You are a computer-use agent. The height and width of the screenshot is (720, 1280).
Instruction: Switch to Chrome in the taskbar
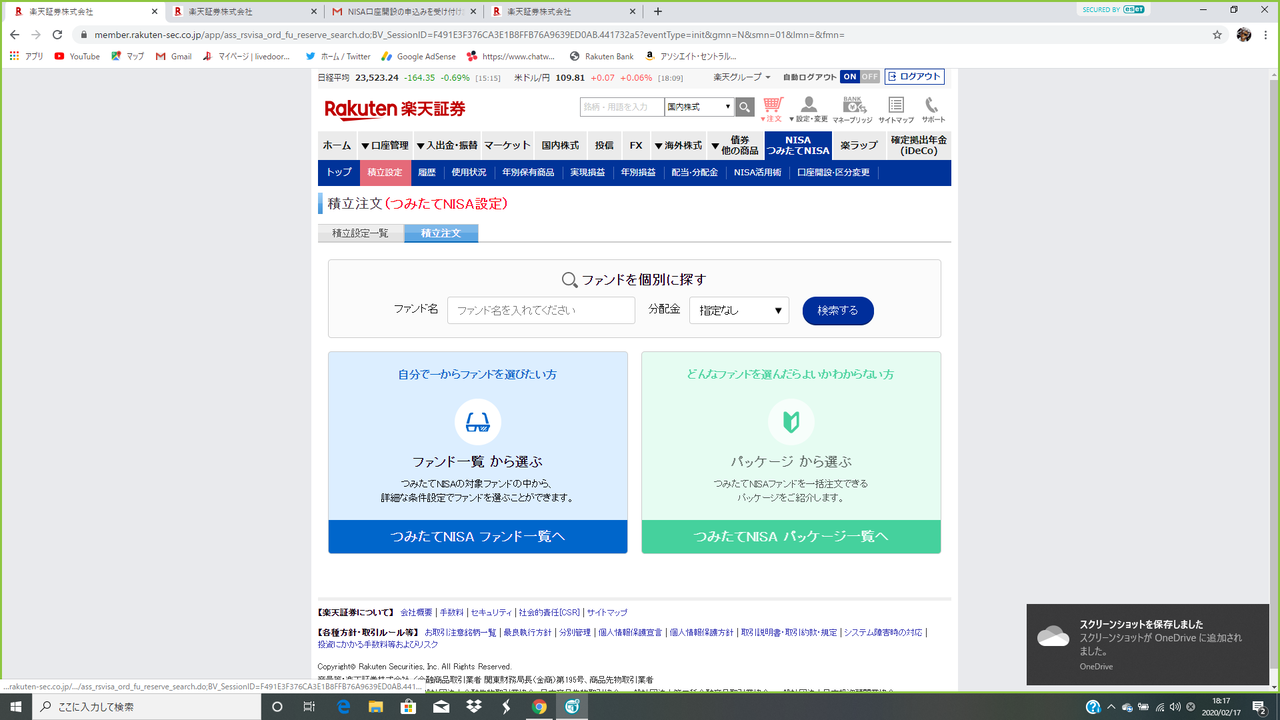539,707
